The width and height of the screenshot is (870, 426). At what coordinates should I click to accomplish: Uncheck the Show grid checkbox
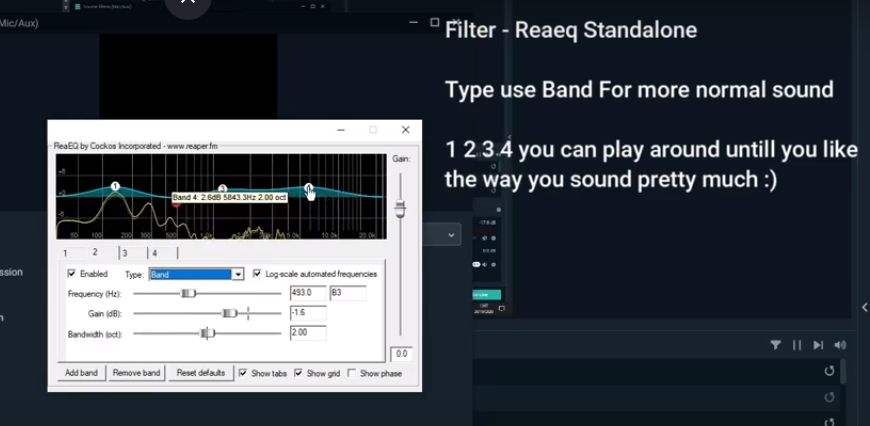tap(298, 373)
